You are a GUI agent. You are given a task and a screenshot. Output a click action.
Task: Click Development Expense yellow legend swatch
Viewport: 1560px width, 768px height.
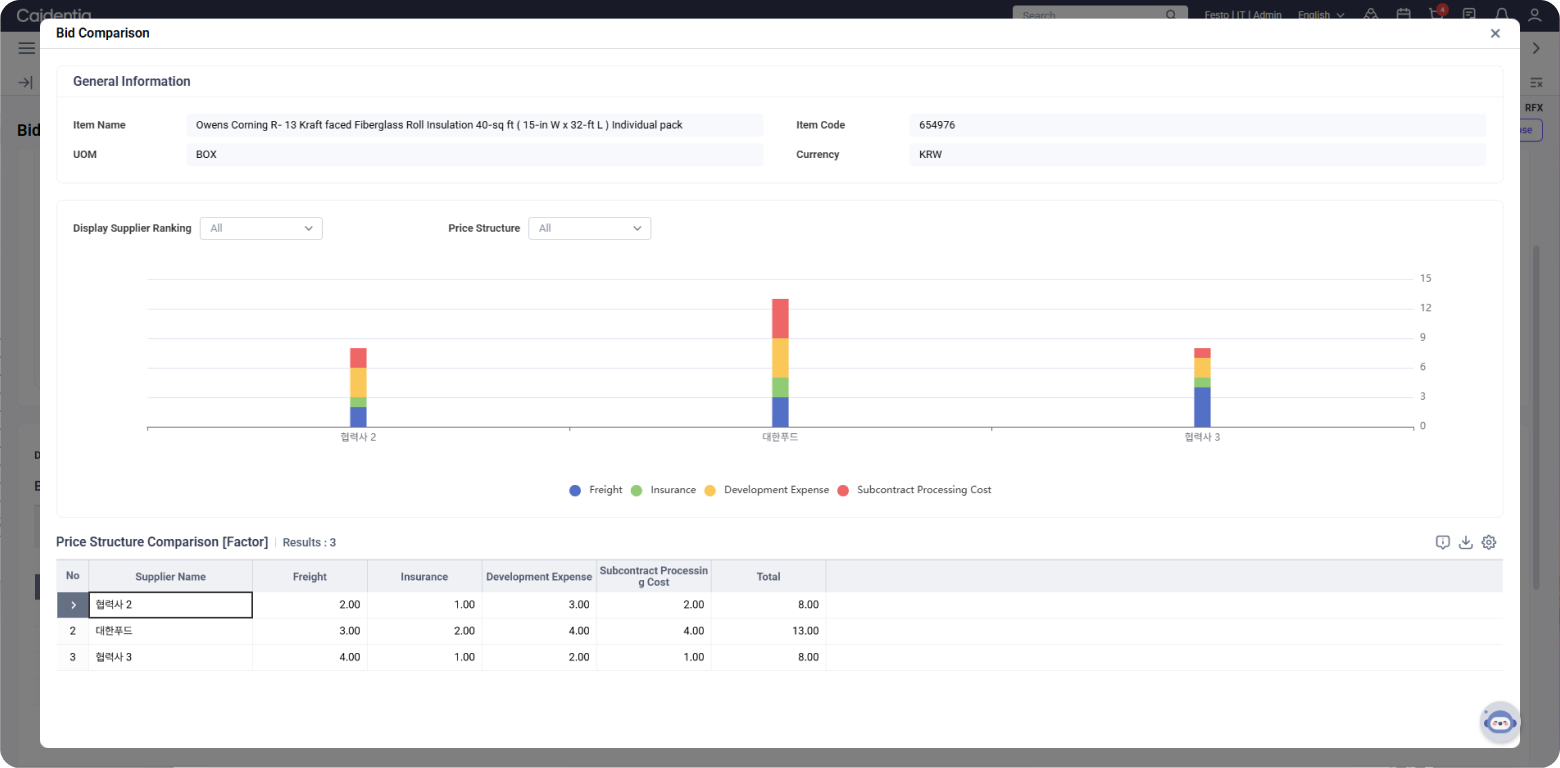point(710,491)
